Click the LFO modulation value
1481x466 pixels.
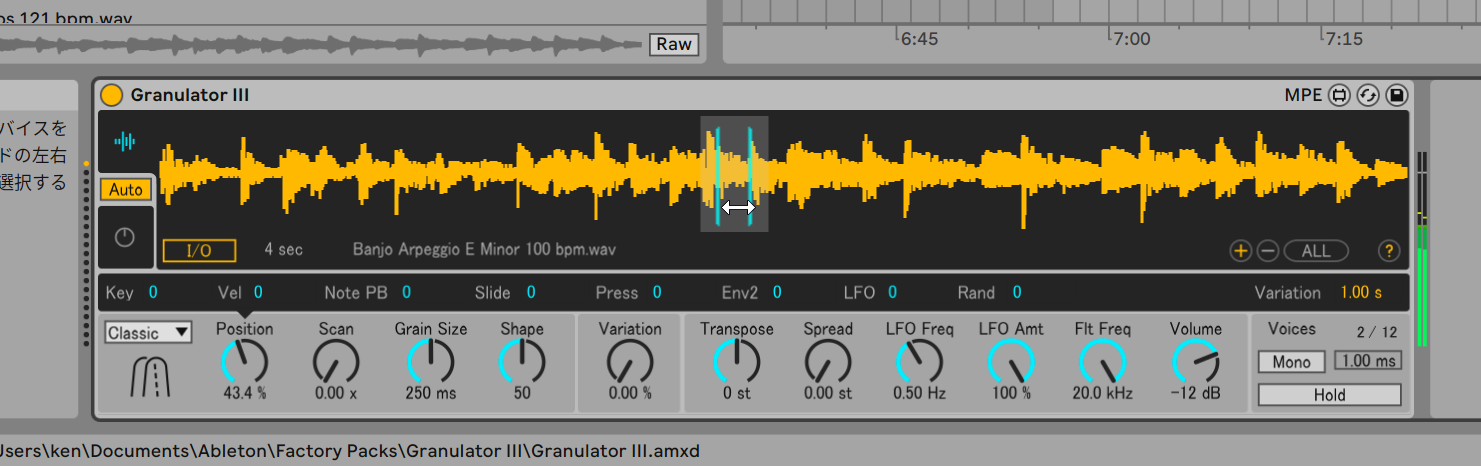(892, 292)
